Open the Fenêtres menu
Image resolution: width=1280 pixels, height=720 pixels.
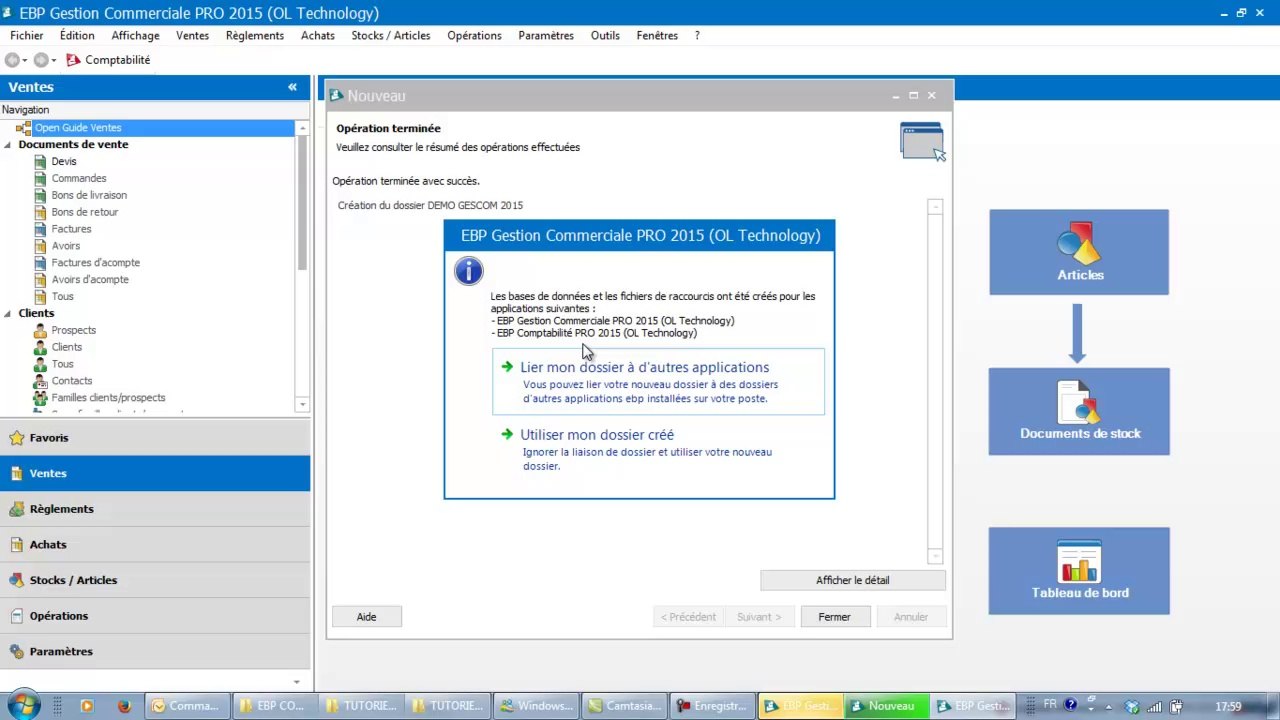657,35
